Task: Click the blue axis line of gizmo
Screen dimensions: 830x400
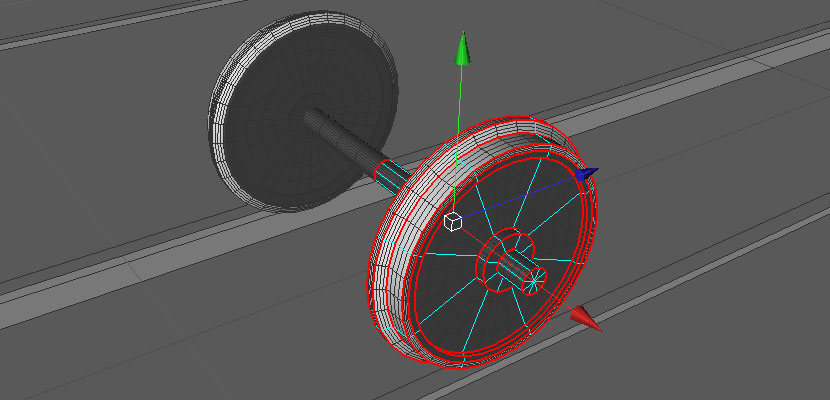Action: pos(520,198)
